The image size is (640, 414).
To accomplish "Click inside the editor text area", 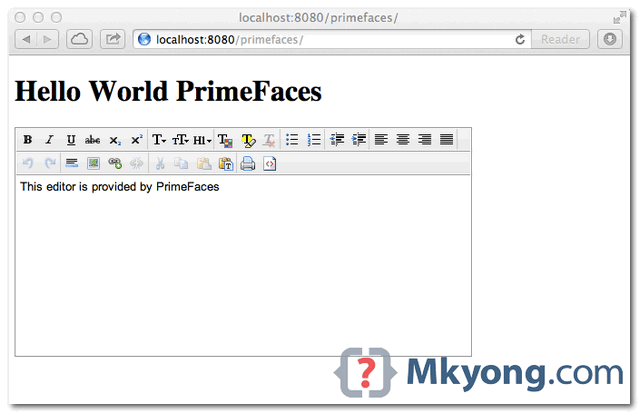I will 243,265.
